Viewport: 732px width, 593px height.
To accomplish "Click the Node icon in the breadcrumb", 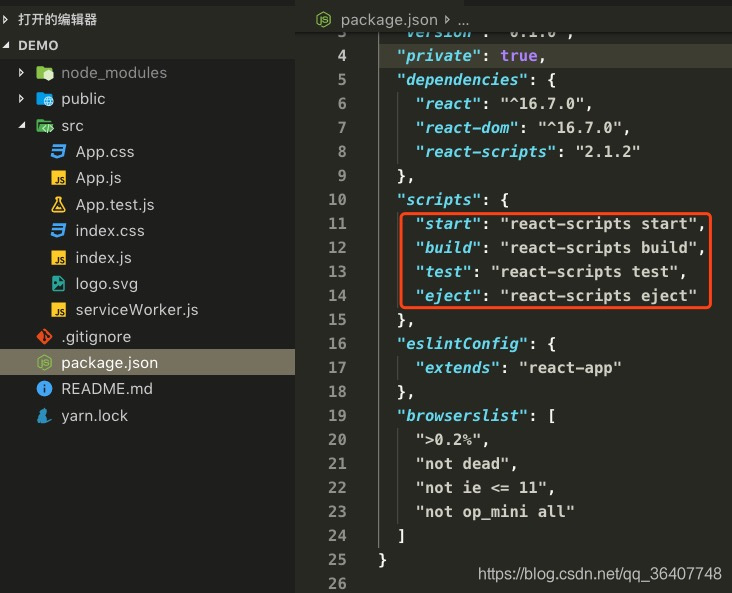I will (323, 20).
